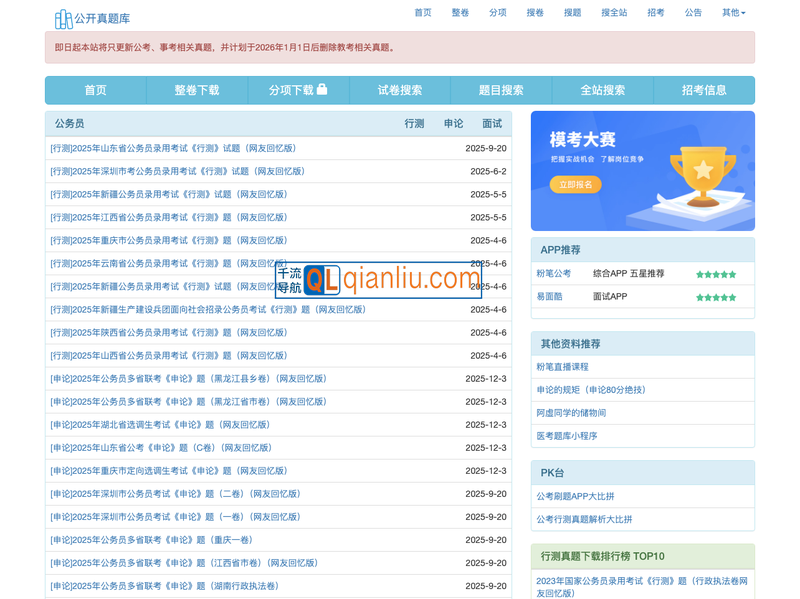The image size is (800, 599).
Task: Click the green star rating for 粉笔公考
Action: (x=716, y=274)
